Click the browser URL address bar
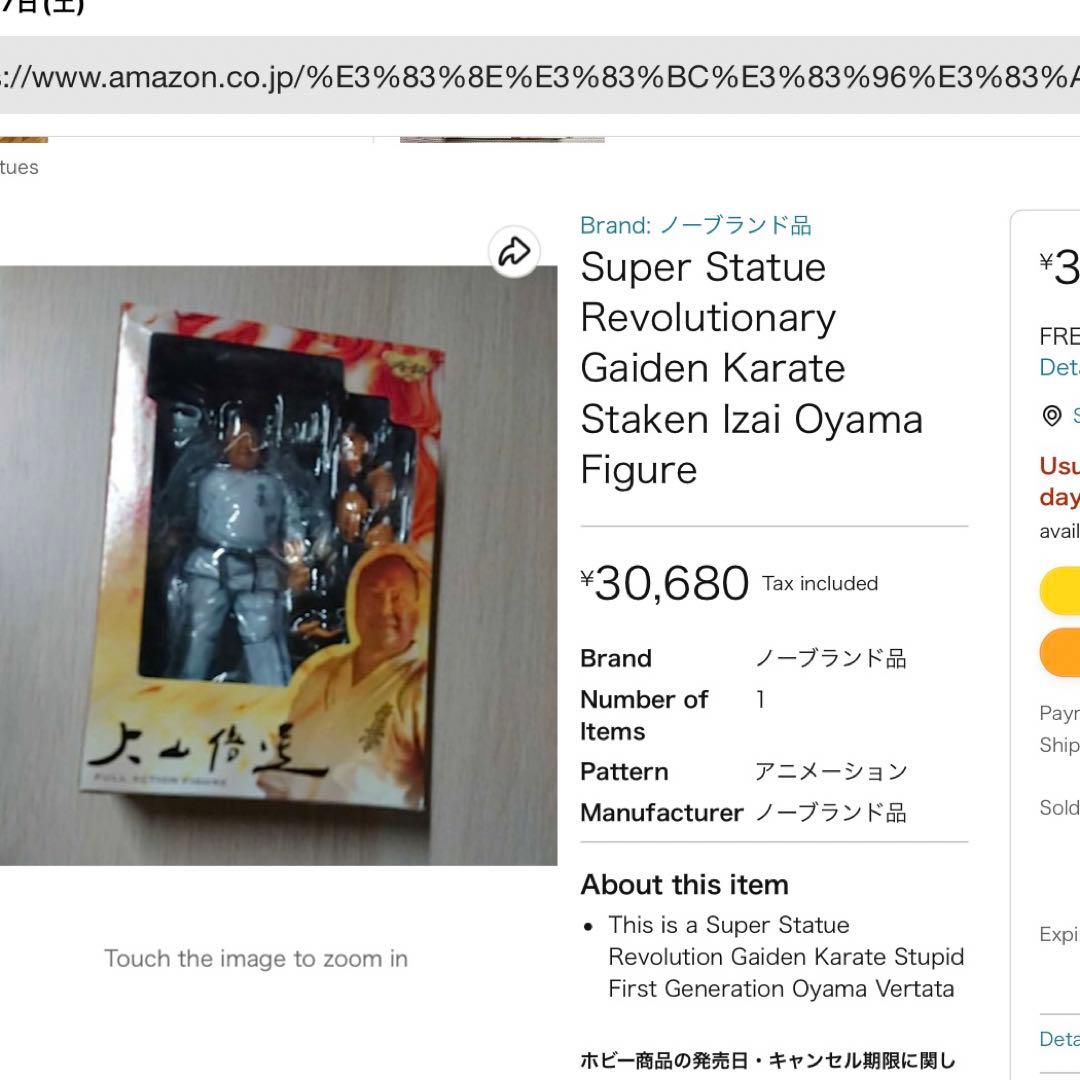The height and width of the screenshot is (1080, 1080). (540, 76)
